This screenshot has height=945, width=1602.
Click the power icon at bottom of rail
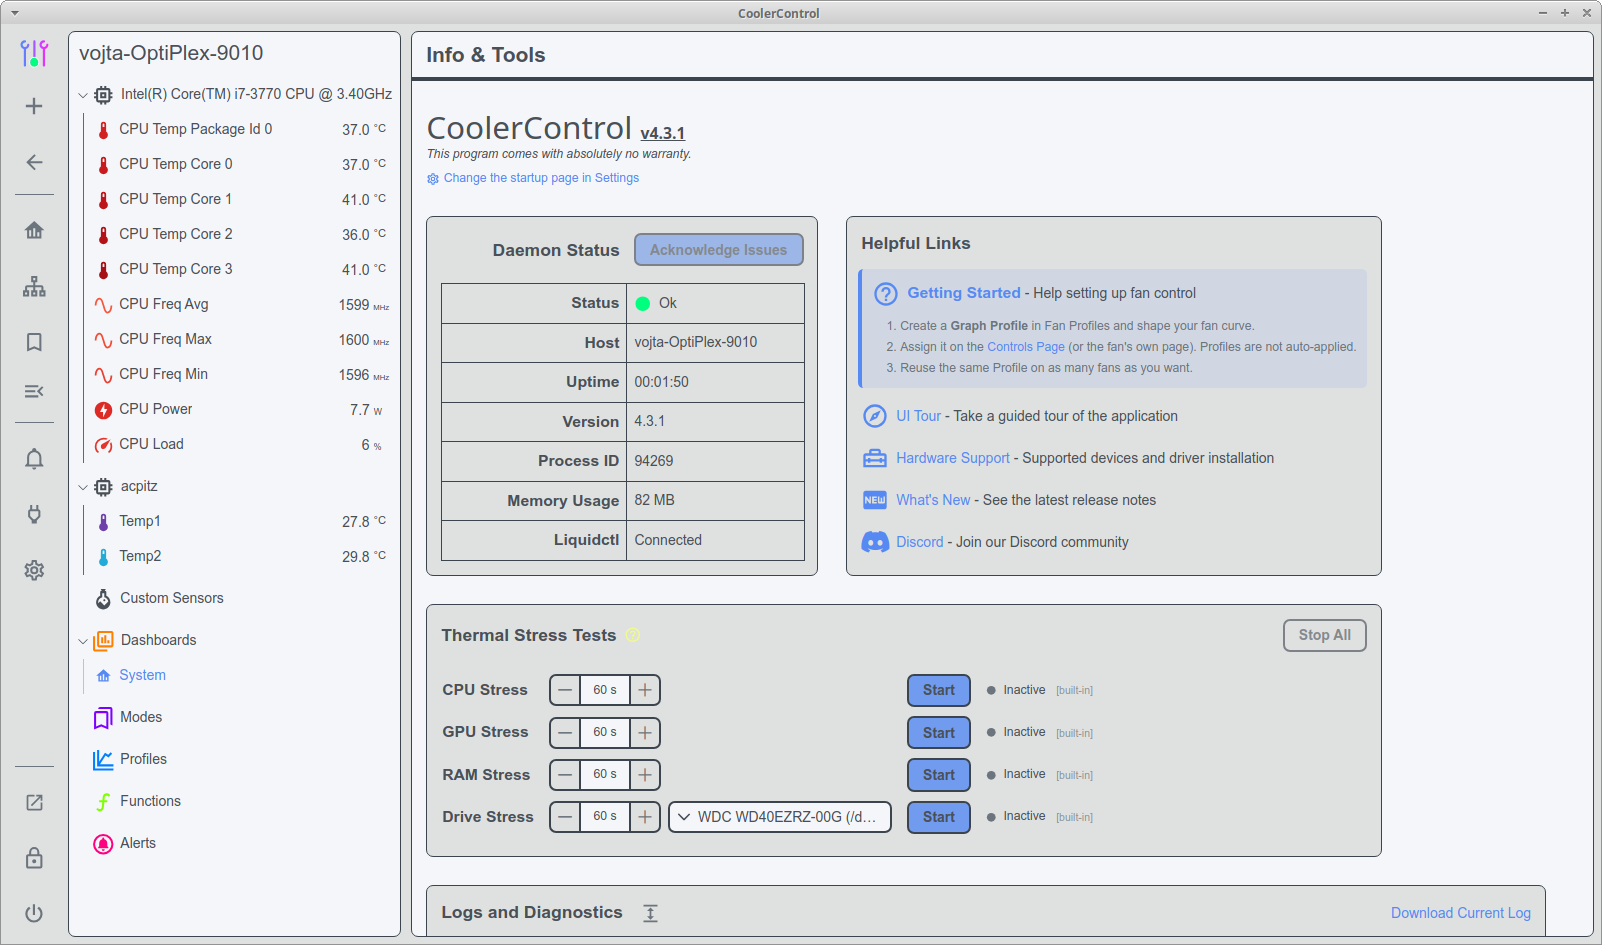point(34,913)
